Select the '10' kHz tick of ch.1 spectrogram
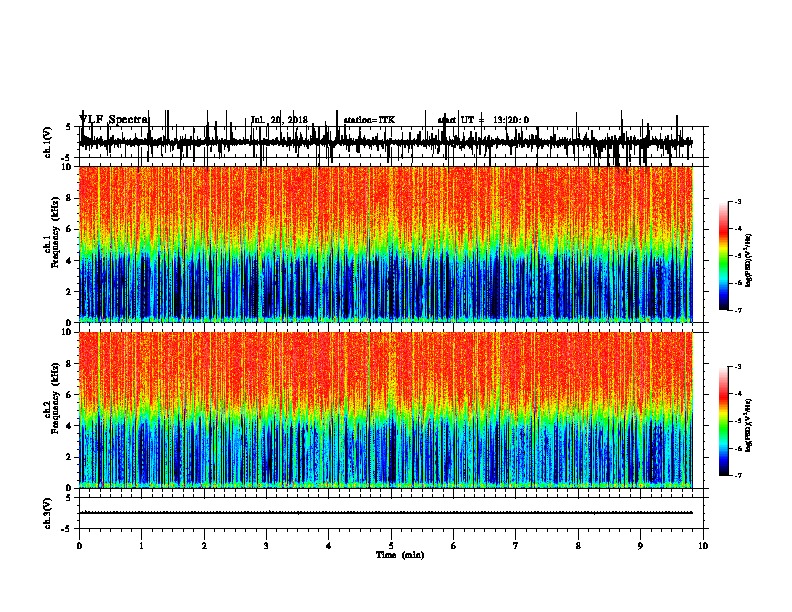The height and width of the screenshot is (612, 792). coord(66,168)
